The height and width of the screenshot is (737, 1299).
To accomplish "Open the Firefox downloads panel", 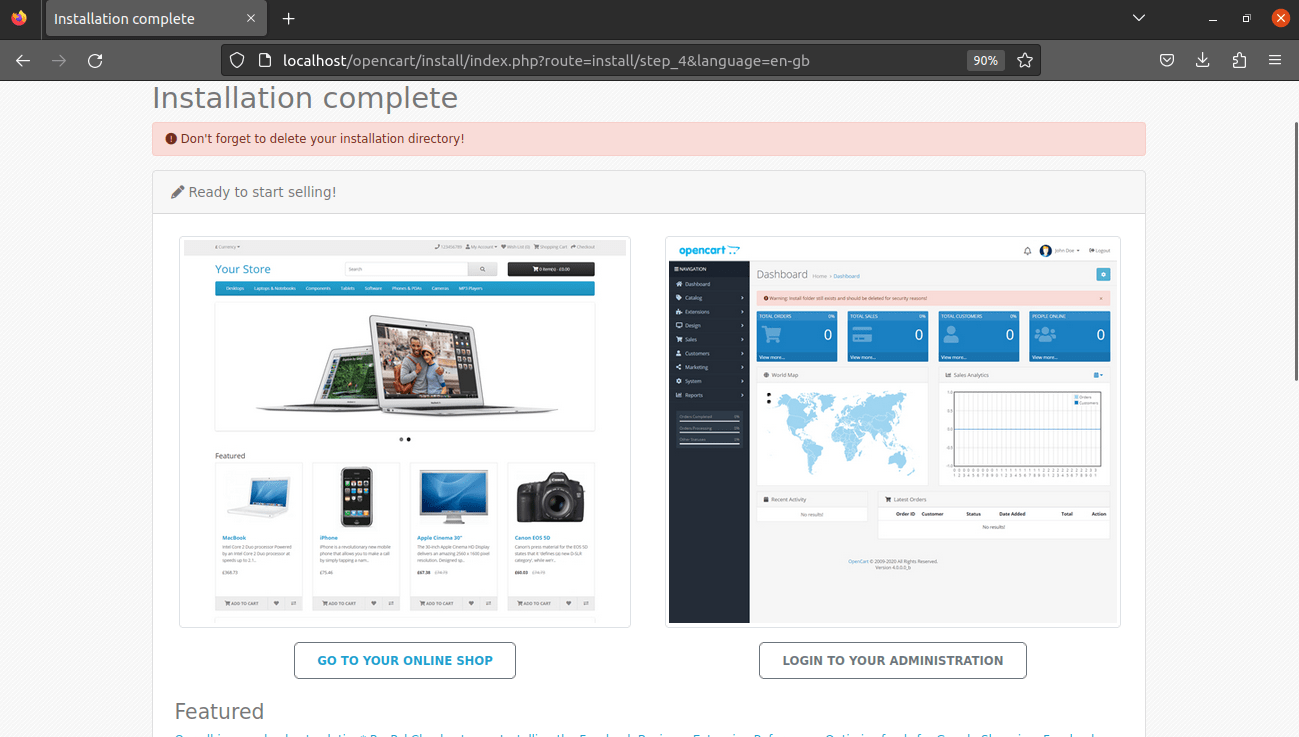I will [1203, 61].
